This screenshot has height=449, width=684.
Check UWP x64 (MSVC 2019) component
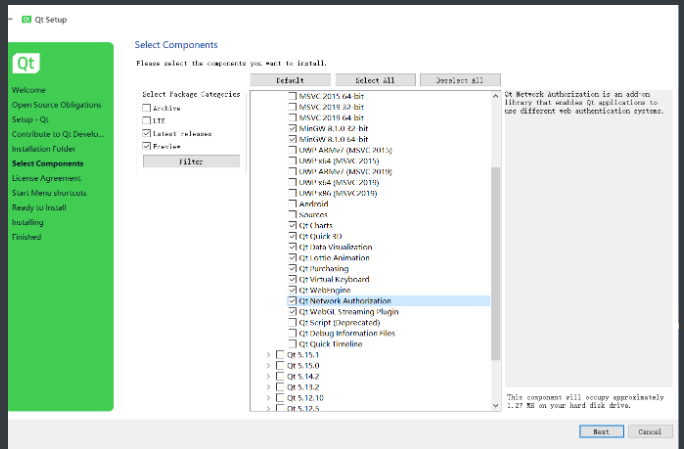click(x=293, y=182)
